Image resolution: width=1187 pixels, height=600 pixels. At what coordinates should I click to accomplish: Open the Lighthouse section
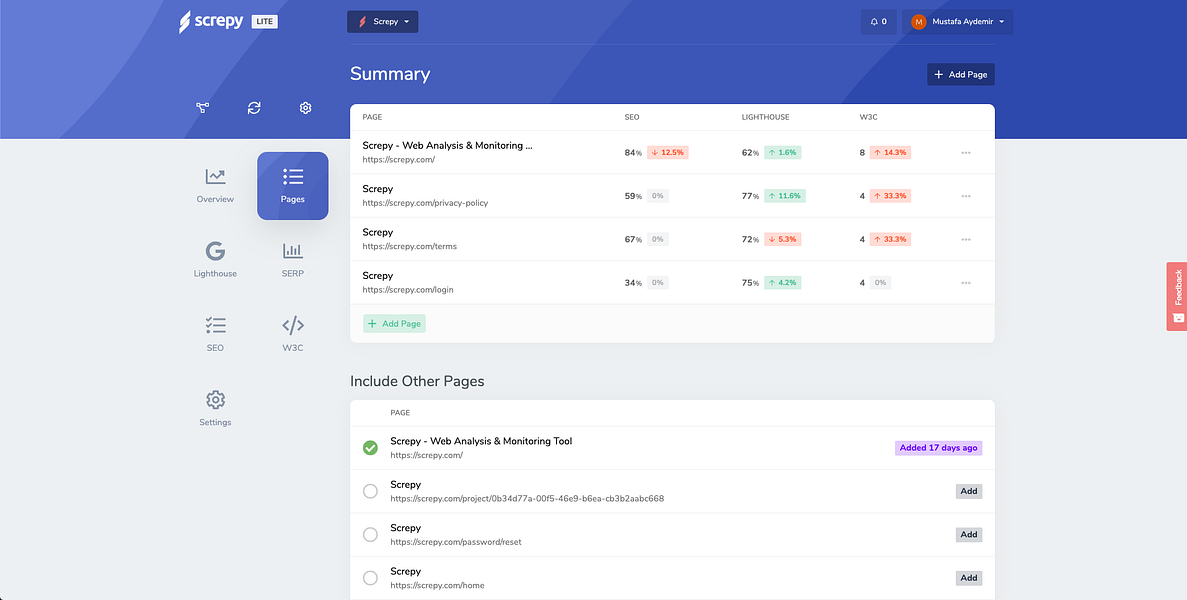(215, 260)
